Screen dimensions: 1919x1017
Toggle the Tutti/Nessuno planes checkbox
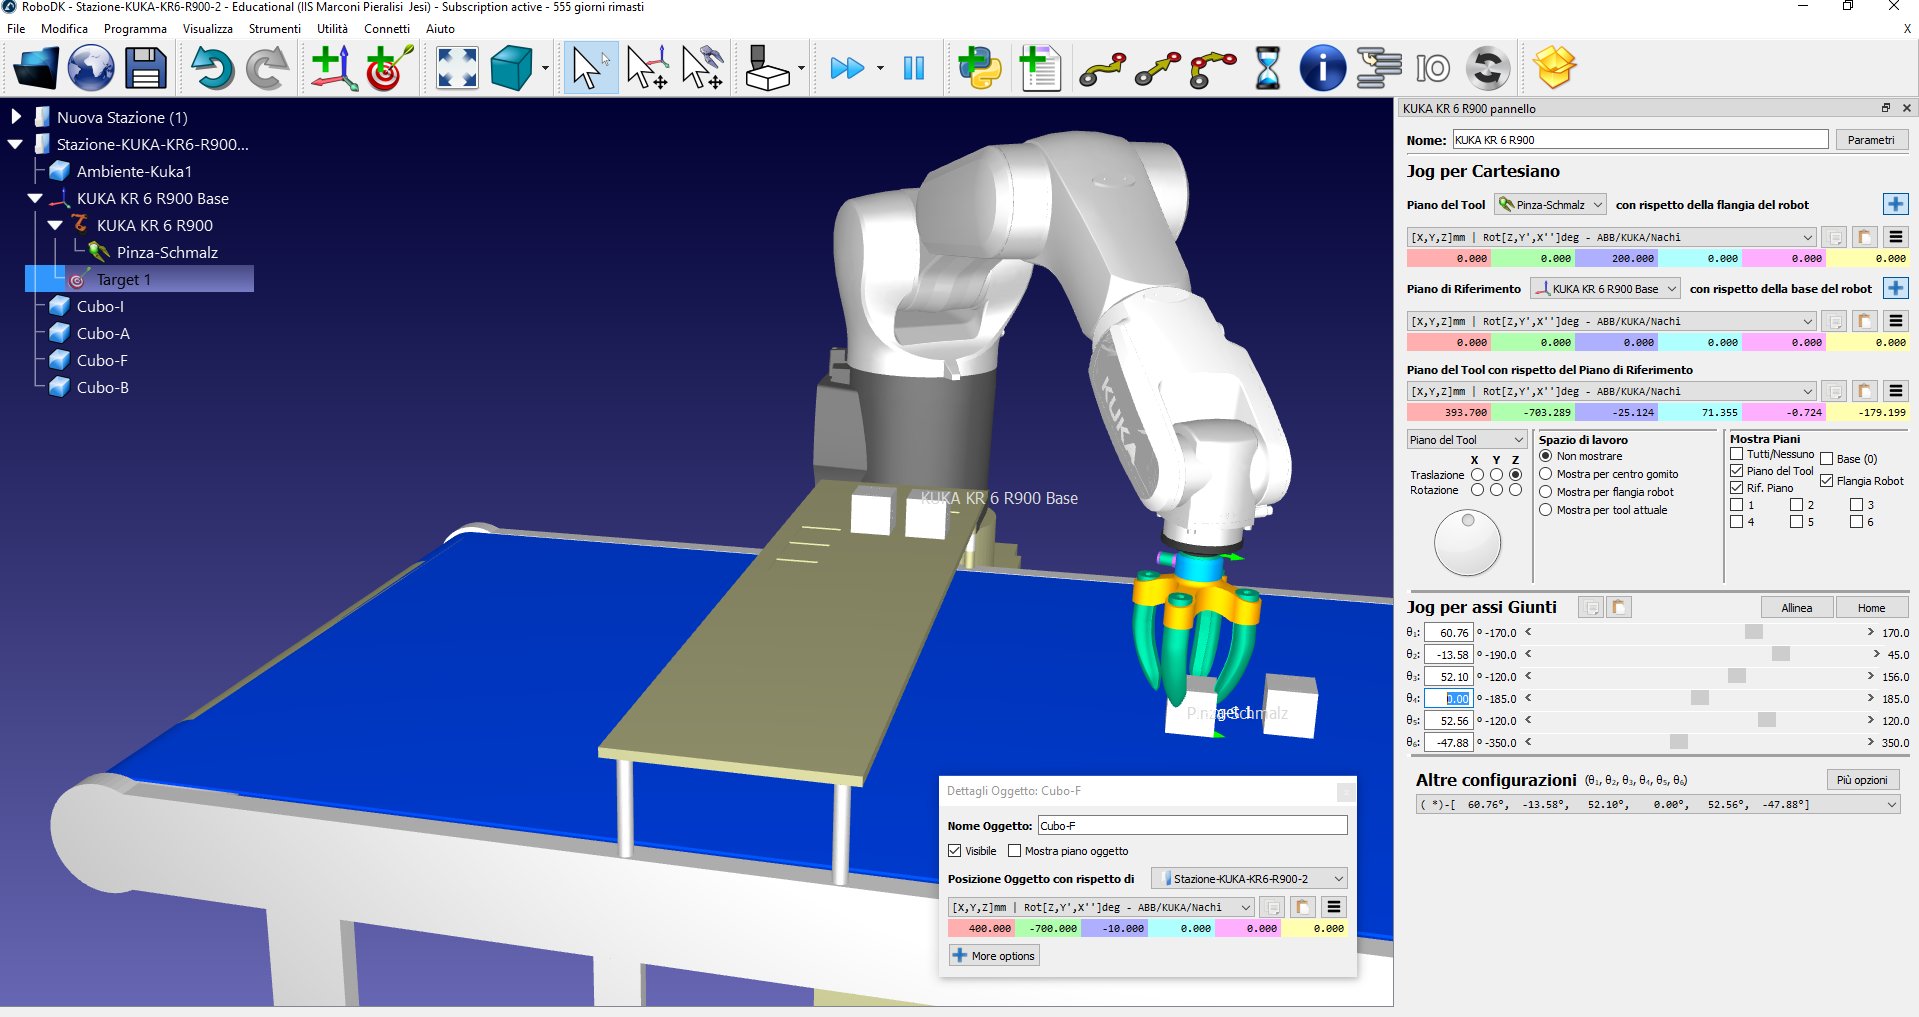1737,454
